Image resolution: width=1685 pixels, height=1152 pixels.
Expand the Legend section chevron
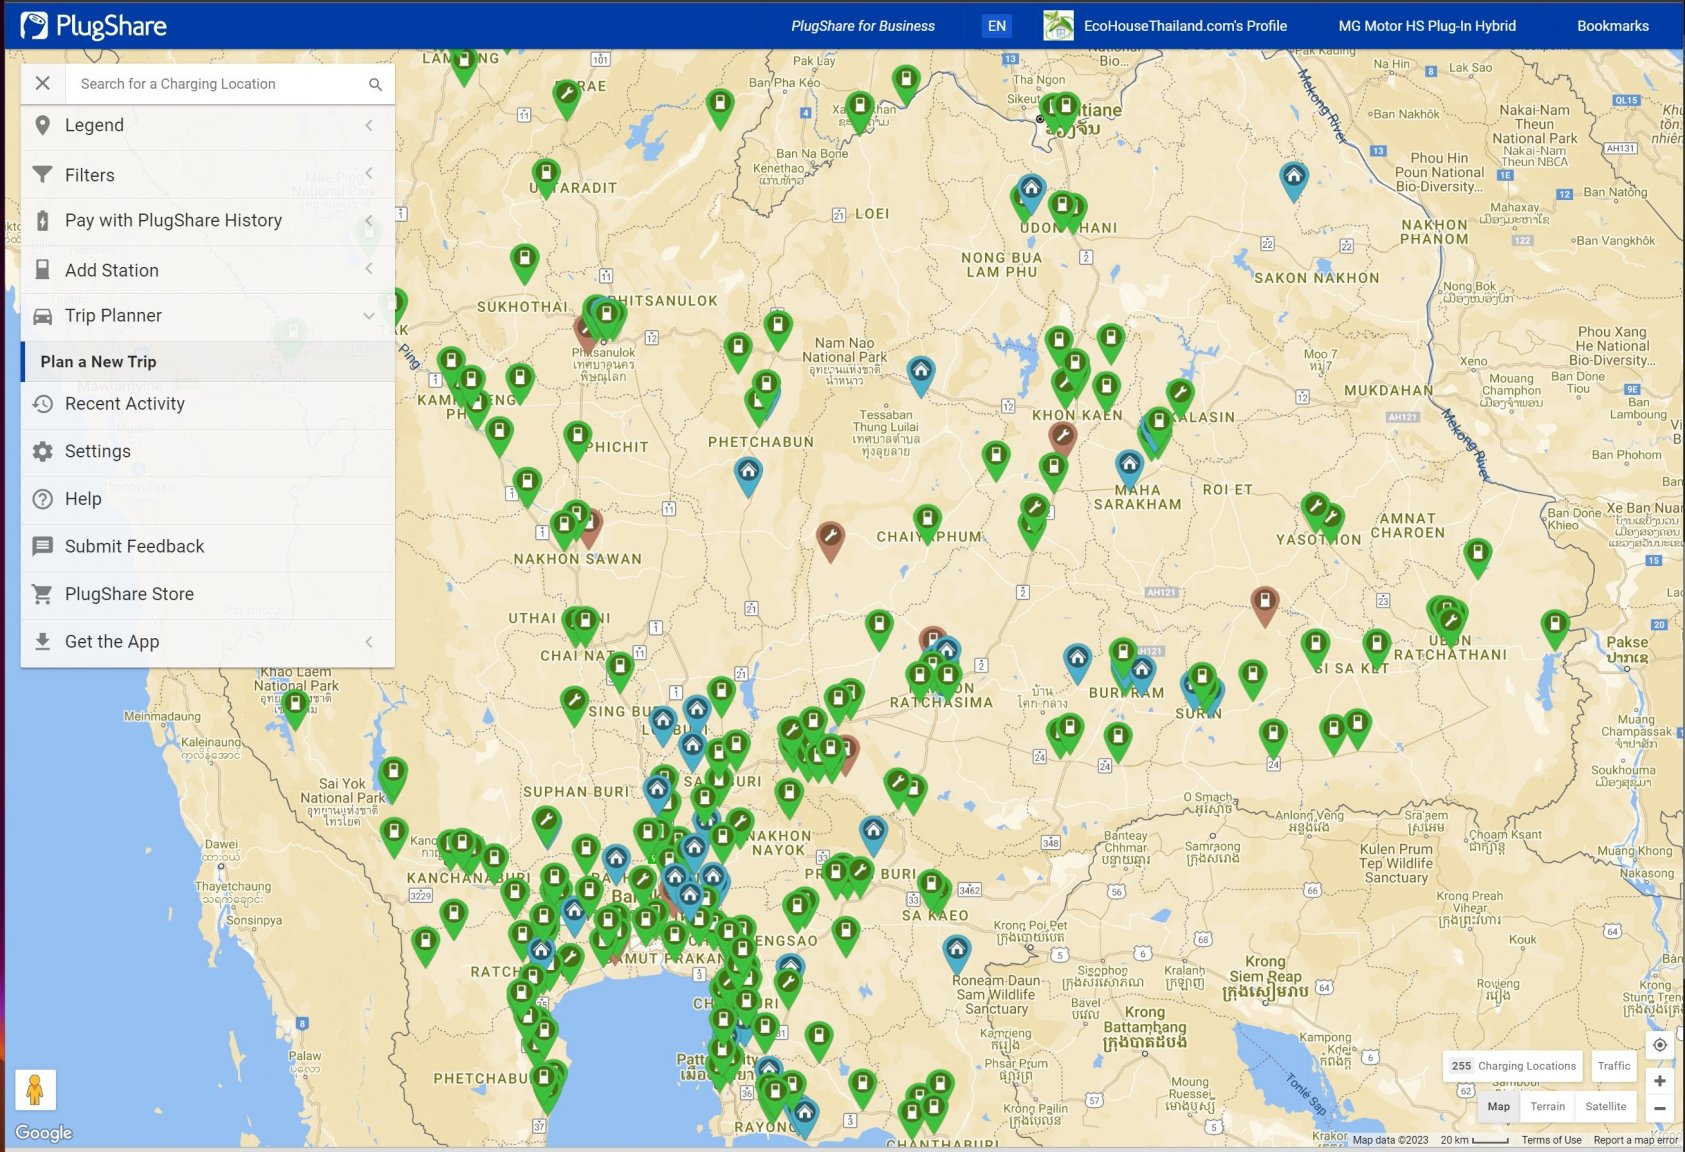[369, 125]
